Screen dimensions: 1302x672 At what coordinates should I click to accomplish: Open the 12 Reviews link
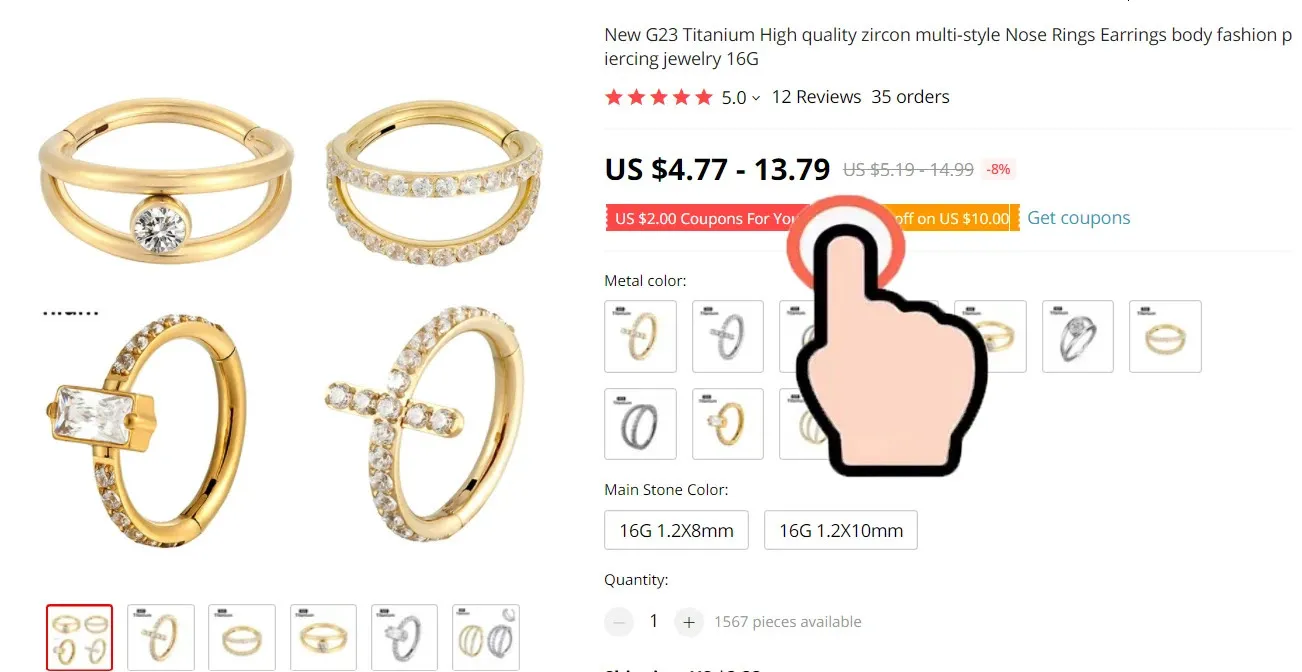[x=816, y=97]
